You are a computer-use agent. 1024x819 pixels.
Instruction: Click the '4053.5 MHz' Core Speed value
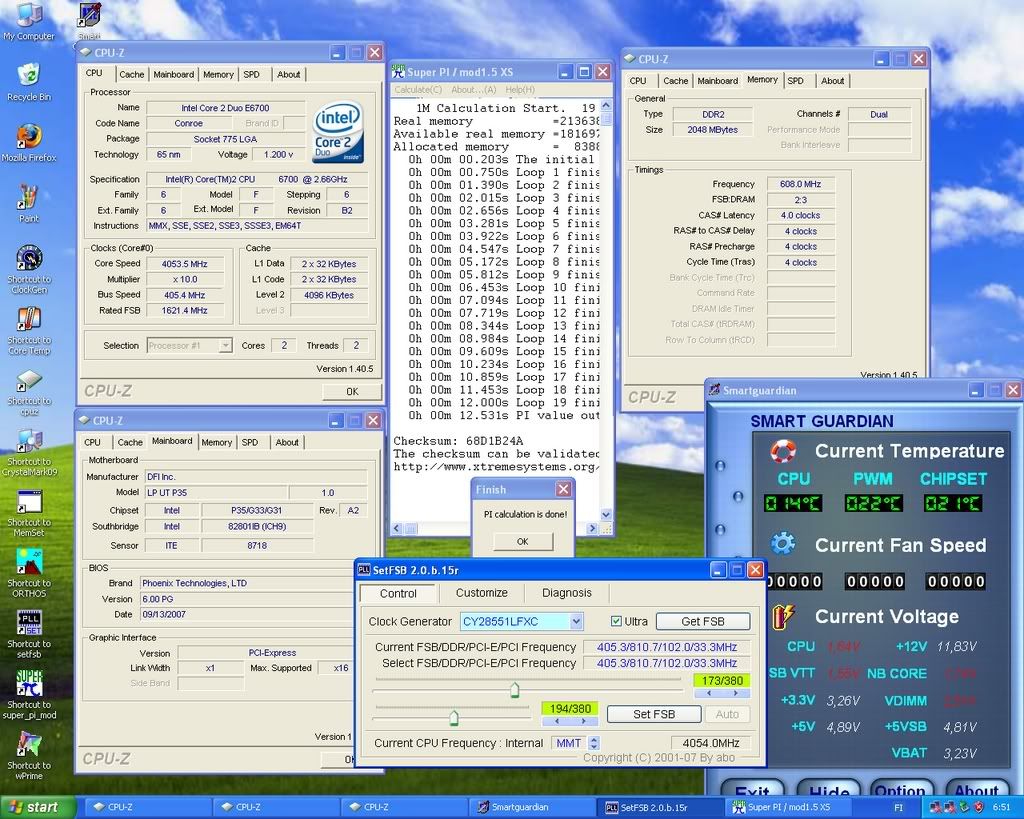(185, 264)
